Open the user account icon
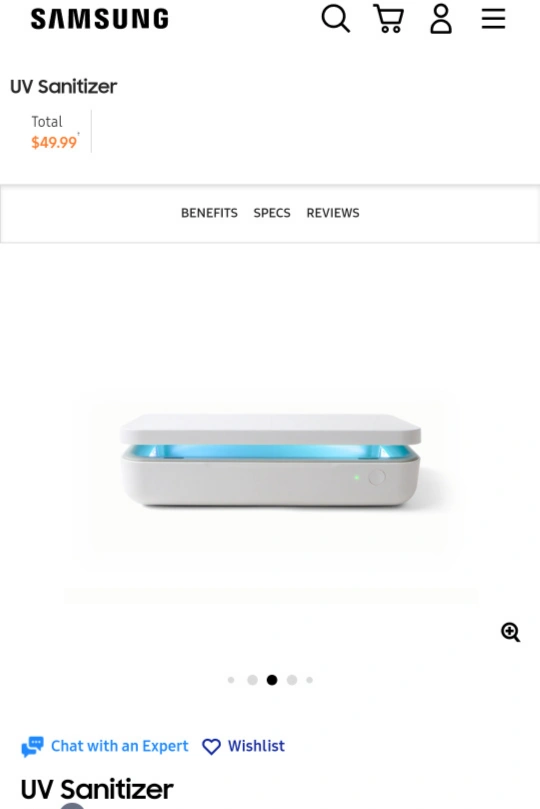The image size is (540, 809). pyautogui.click(x=441, y=19)
